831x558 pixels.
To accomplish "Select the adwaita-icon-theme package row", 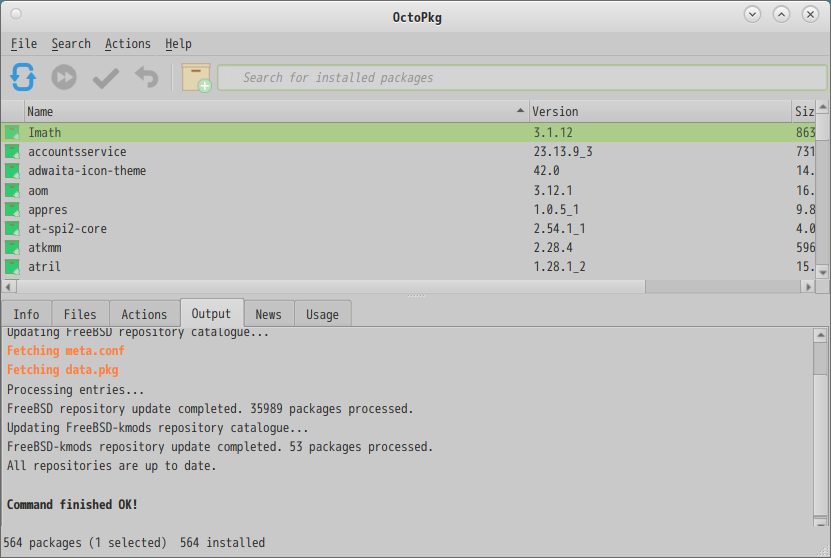I will 408,171.
